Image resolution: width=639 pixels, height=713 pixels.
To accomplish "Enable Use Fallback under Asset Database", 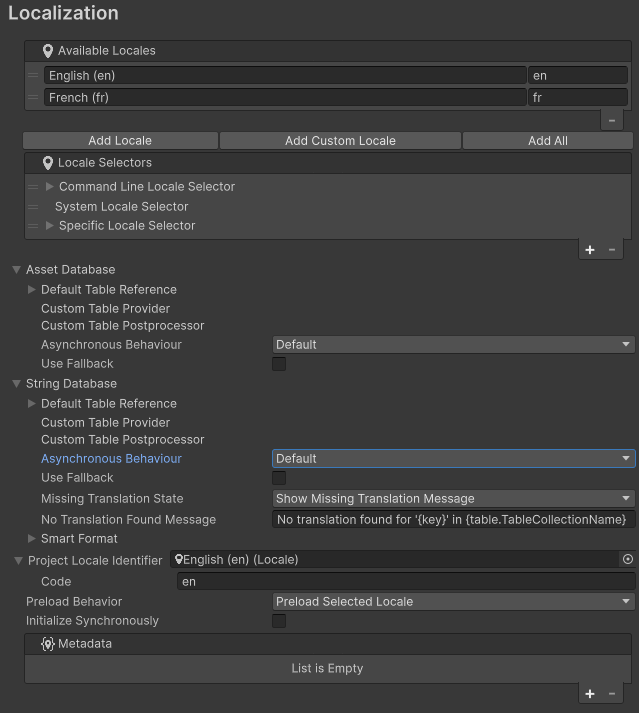I will (x=279, y=364).
